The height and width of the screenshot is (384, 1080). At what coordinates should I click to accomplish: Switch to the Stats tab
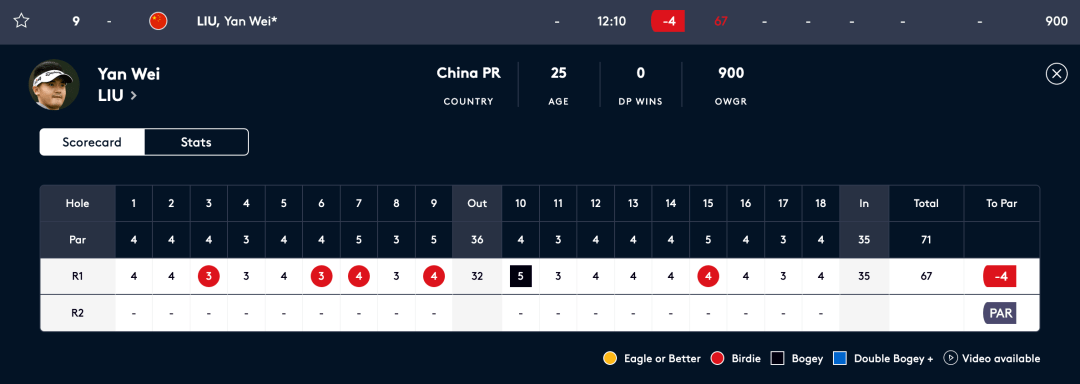(196, 142)
